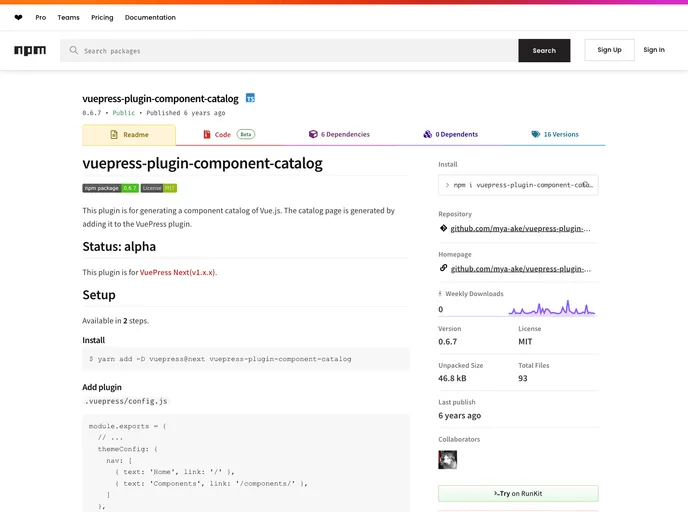Open the 0 Dependents tab
Image resolution: width=688 pixels, height=512 pixels.
(x=451, y=134)
